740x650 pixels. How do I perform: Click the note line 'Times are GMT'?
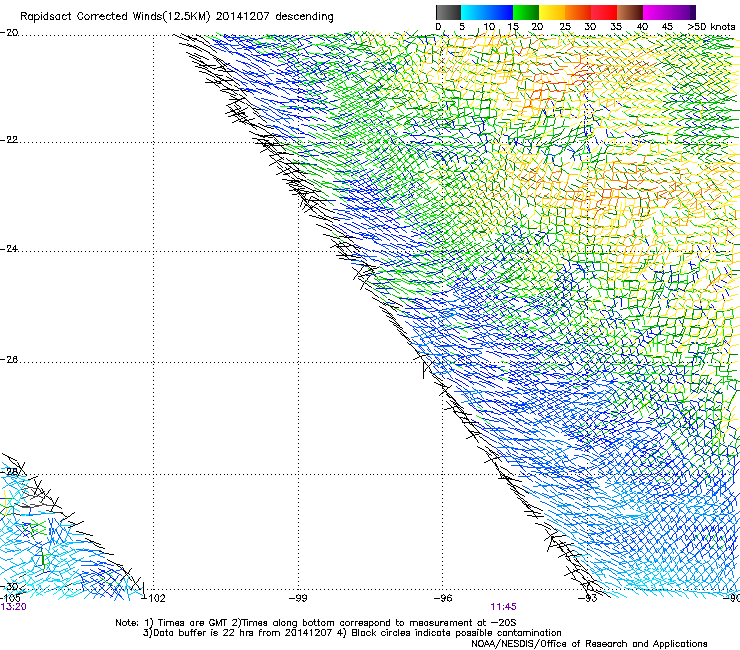point(193,623)
